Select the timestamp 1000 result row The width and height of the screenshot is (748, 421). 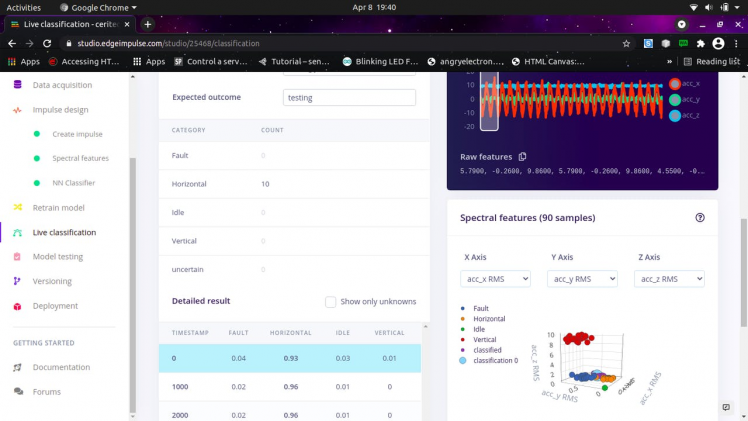coord(290,387)
